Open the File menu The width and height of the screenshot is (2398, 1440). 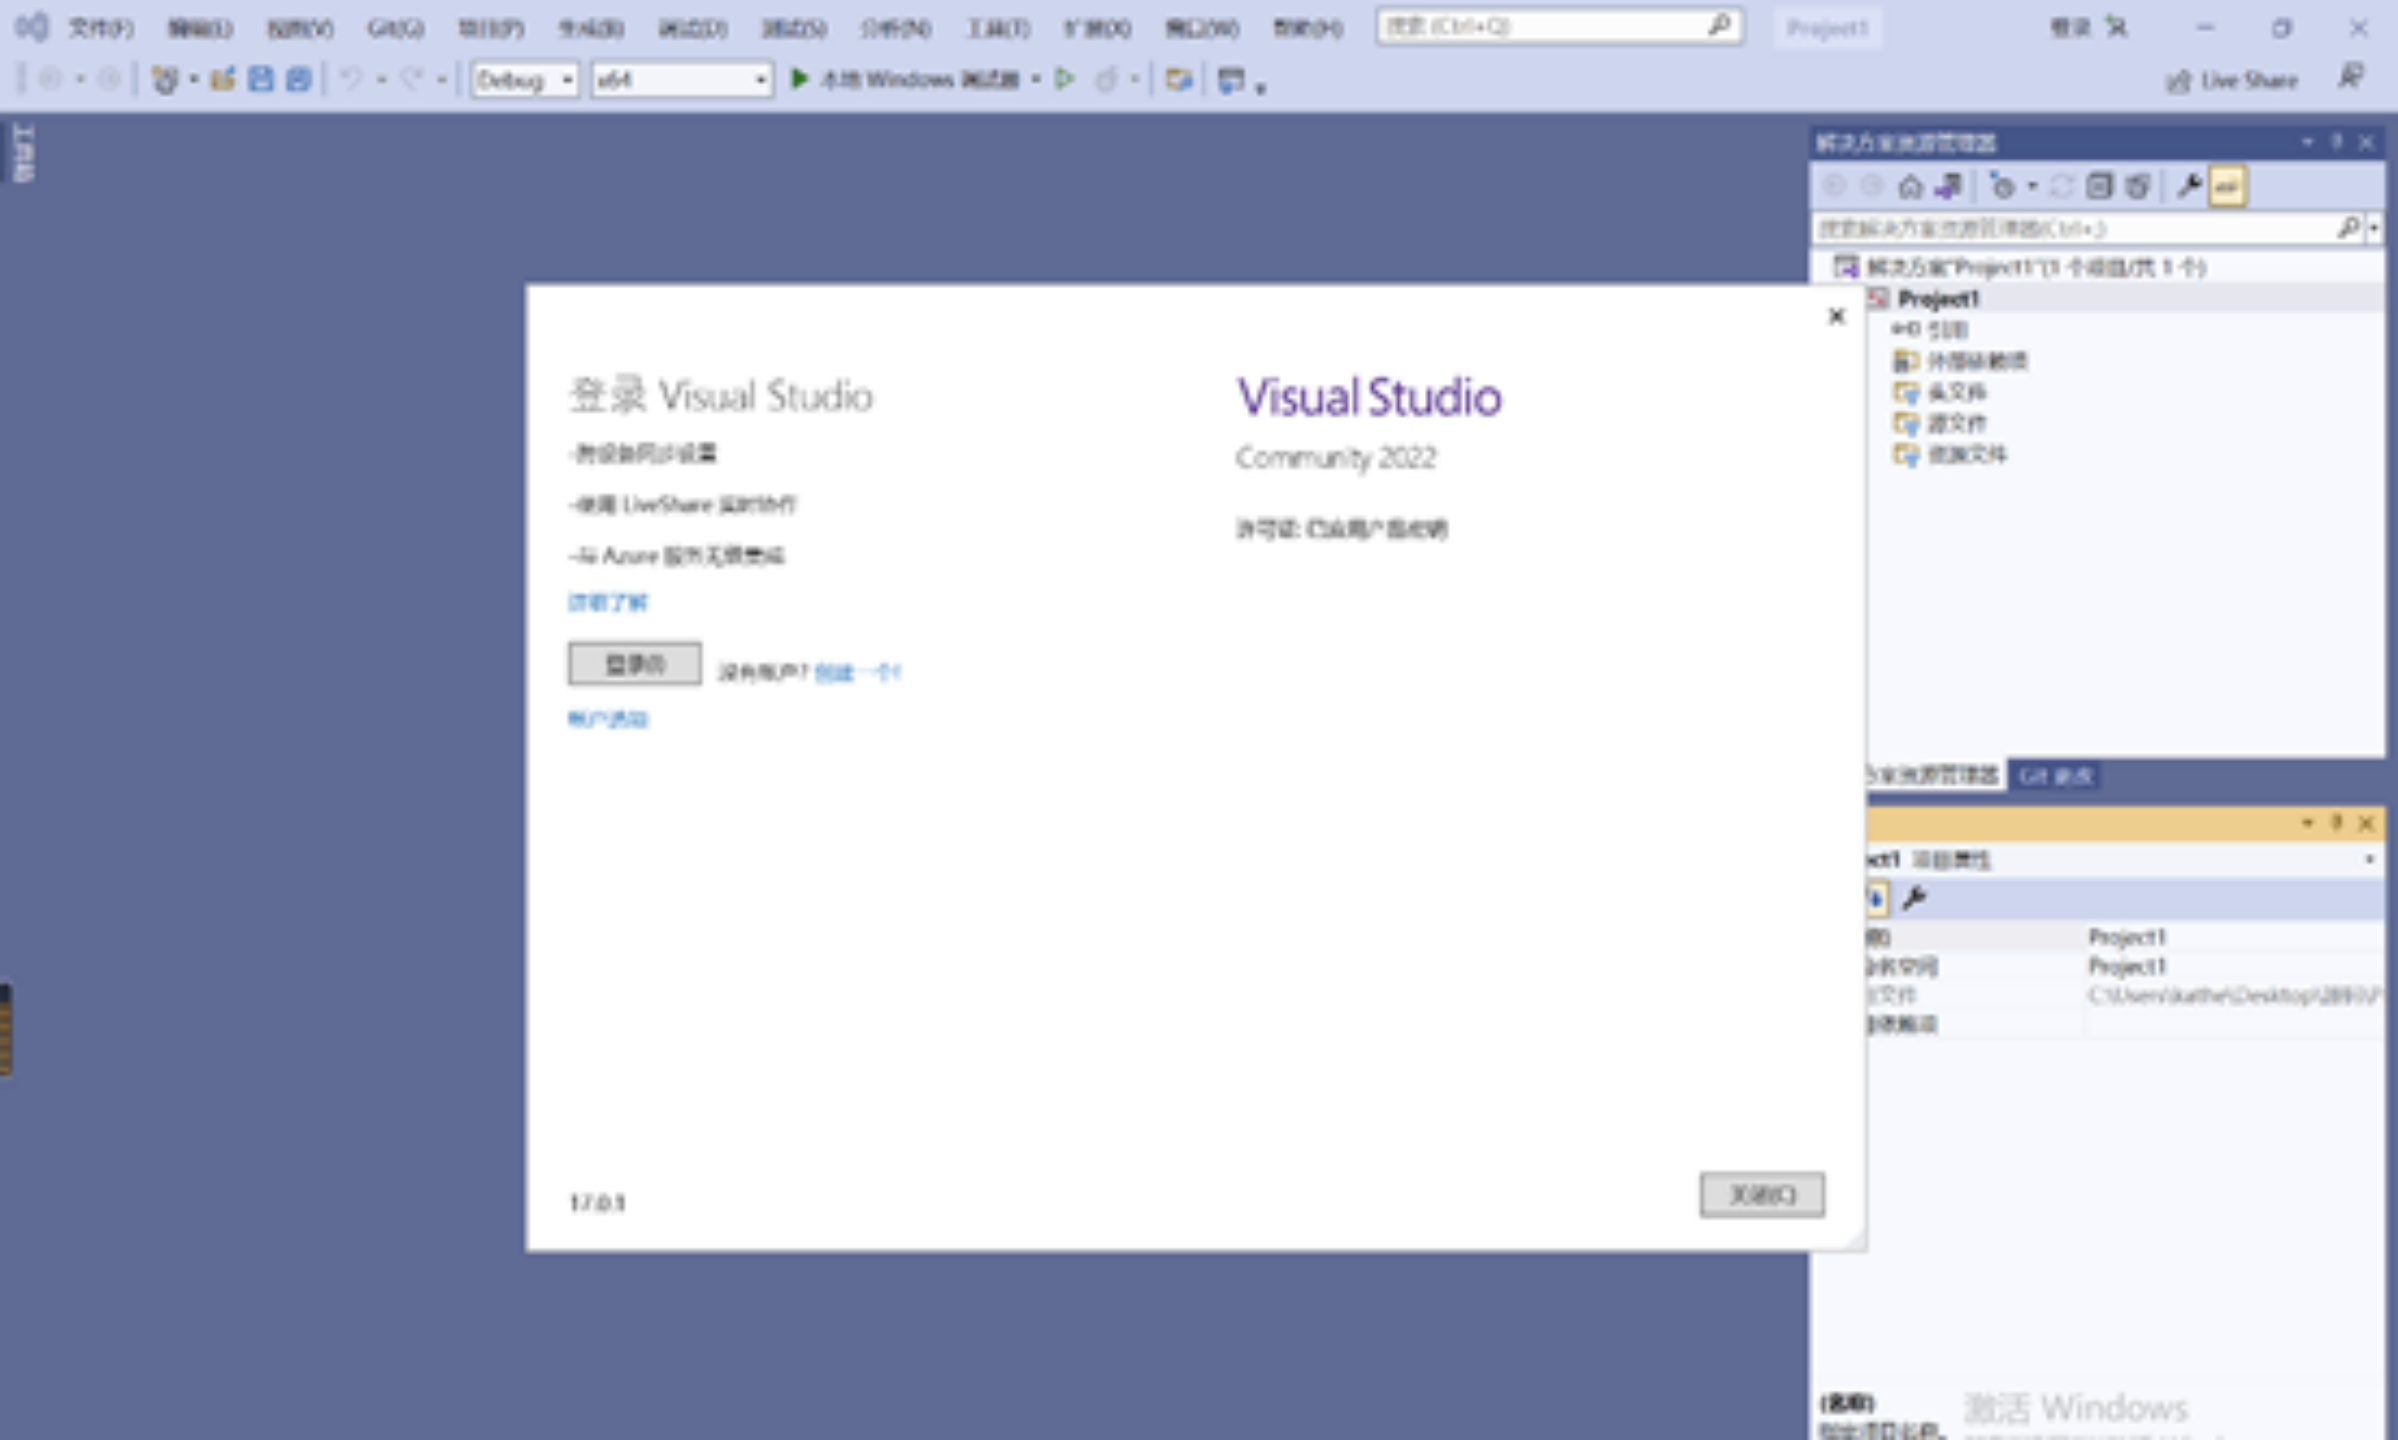pos(100,28)
